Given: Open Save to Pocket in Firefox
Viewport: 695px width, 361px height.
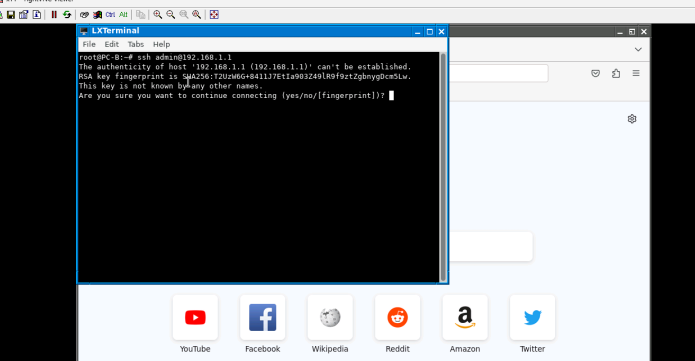Looking at the screenshot, I should [x=596, y=73].
